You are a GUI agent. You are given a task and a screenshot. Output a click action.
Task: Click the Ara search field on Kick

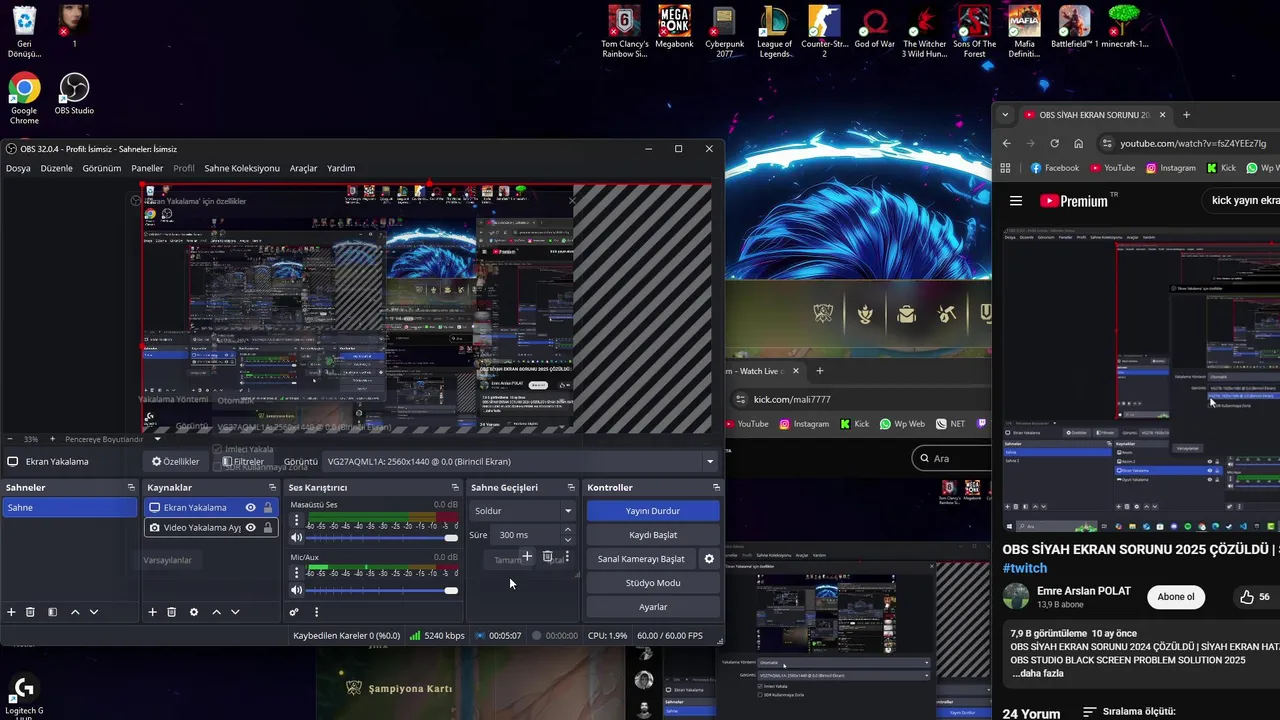(951, 458)
